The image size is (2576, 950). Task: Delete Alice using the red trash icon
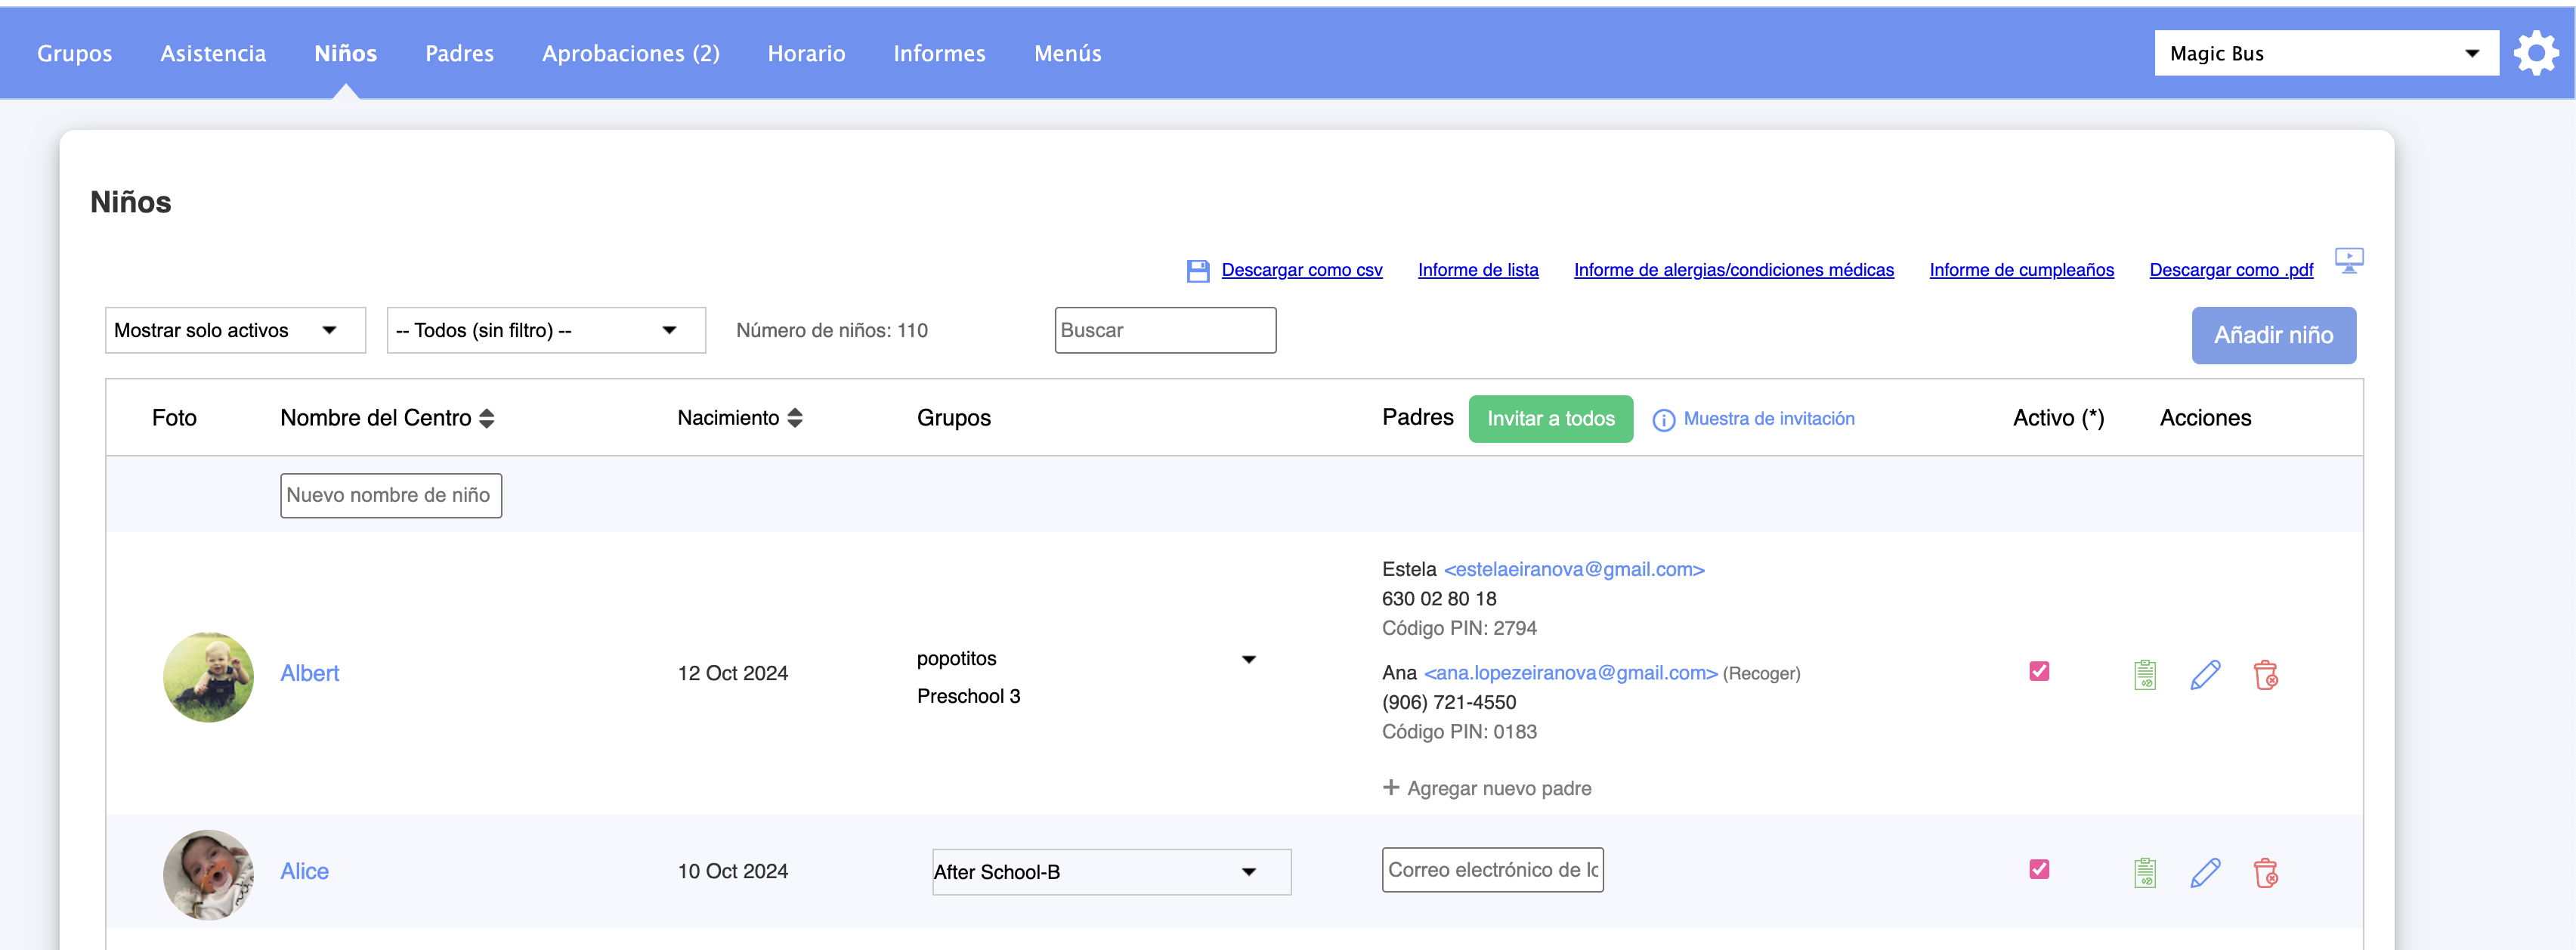click(2265, 873)
